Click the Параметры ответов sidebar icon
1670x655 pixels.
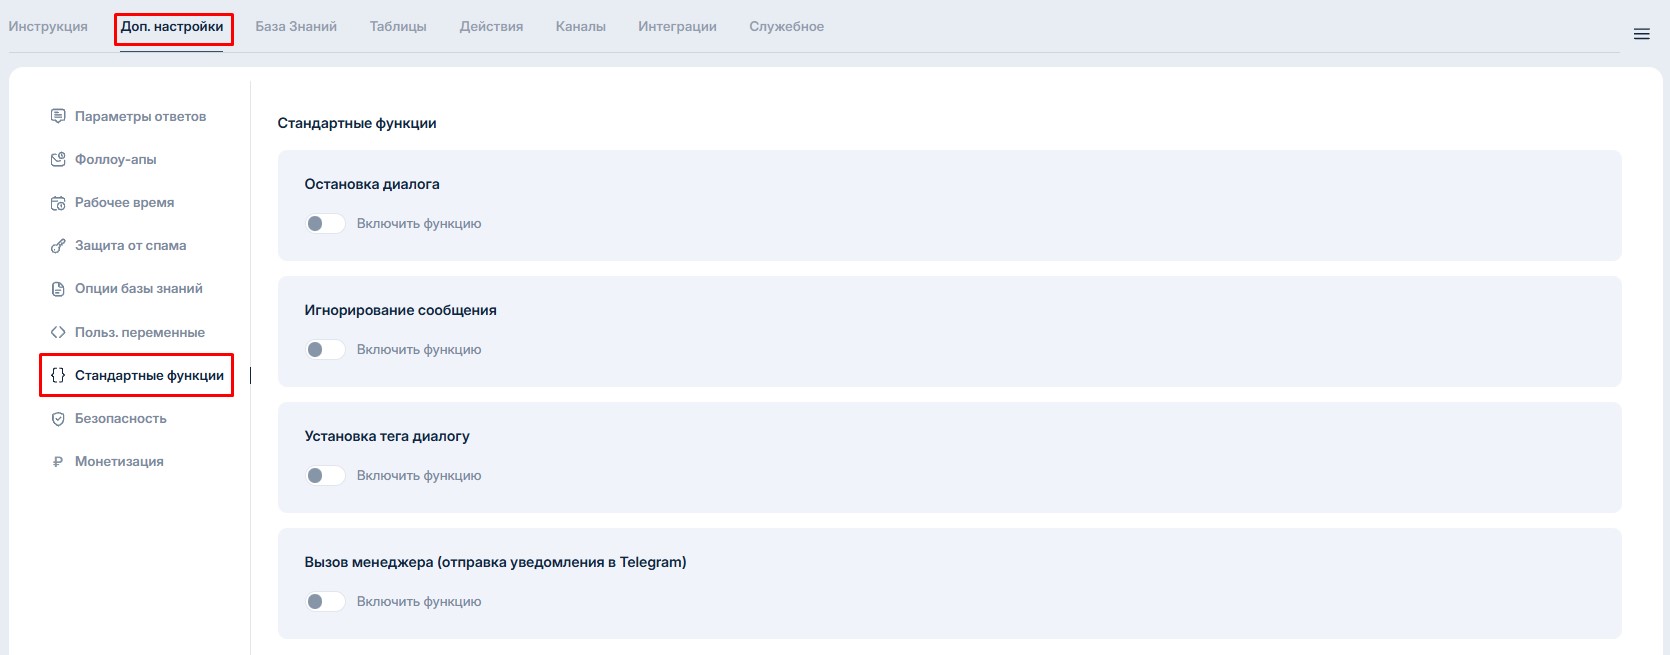pyautogui.click(x=58, y=116)
